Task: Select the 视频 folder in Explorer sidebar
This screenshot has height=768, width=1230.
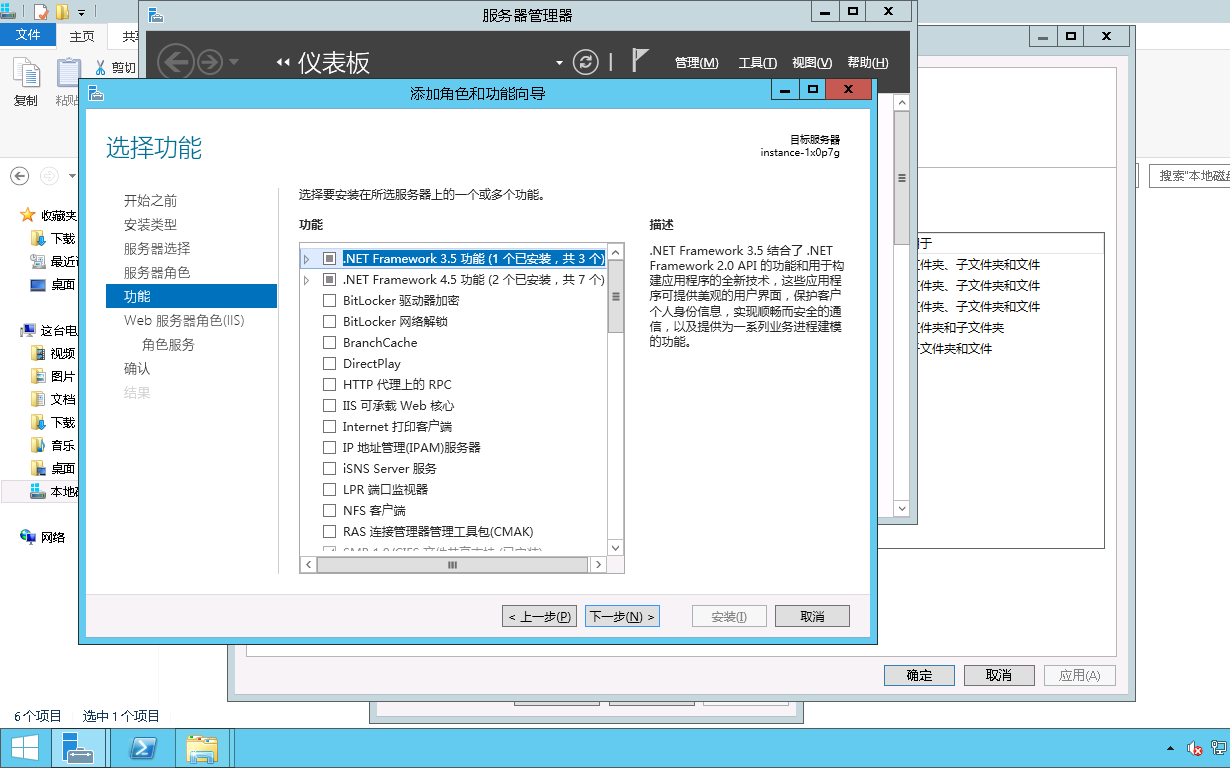Action: pos(53,353)
